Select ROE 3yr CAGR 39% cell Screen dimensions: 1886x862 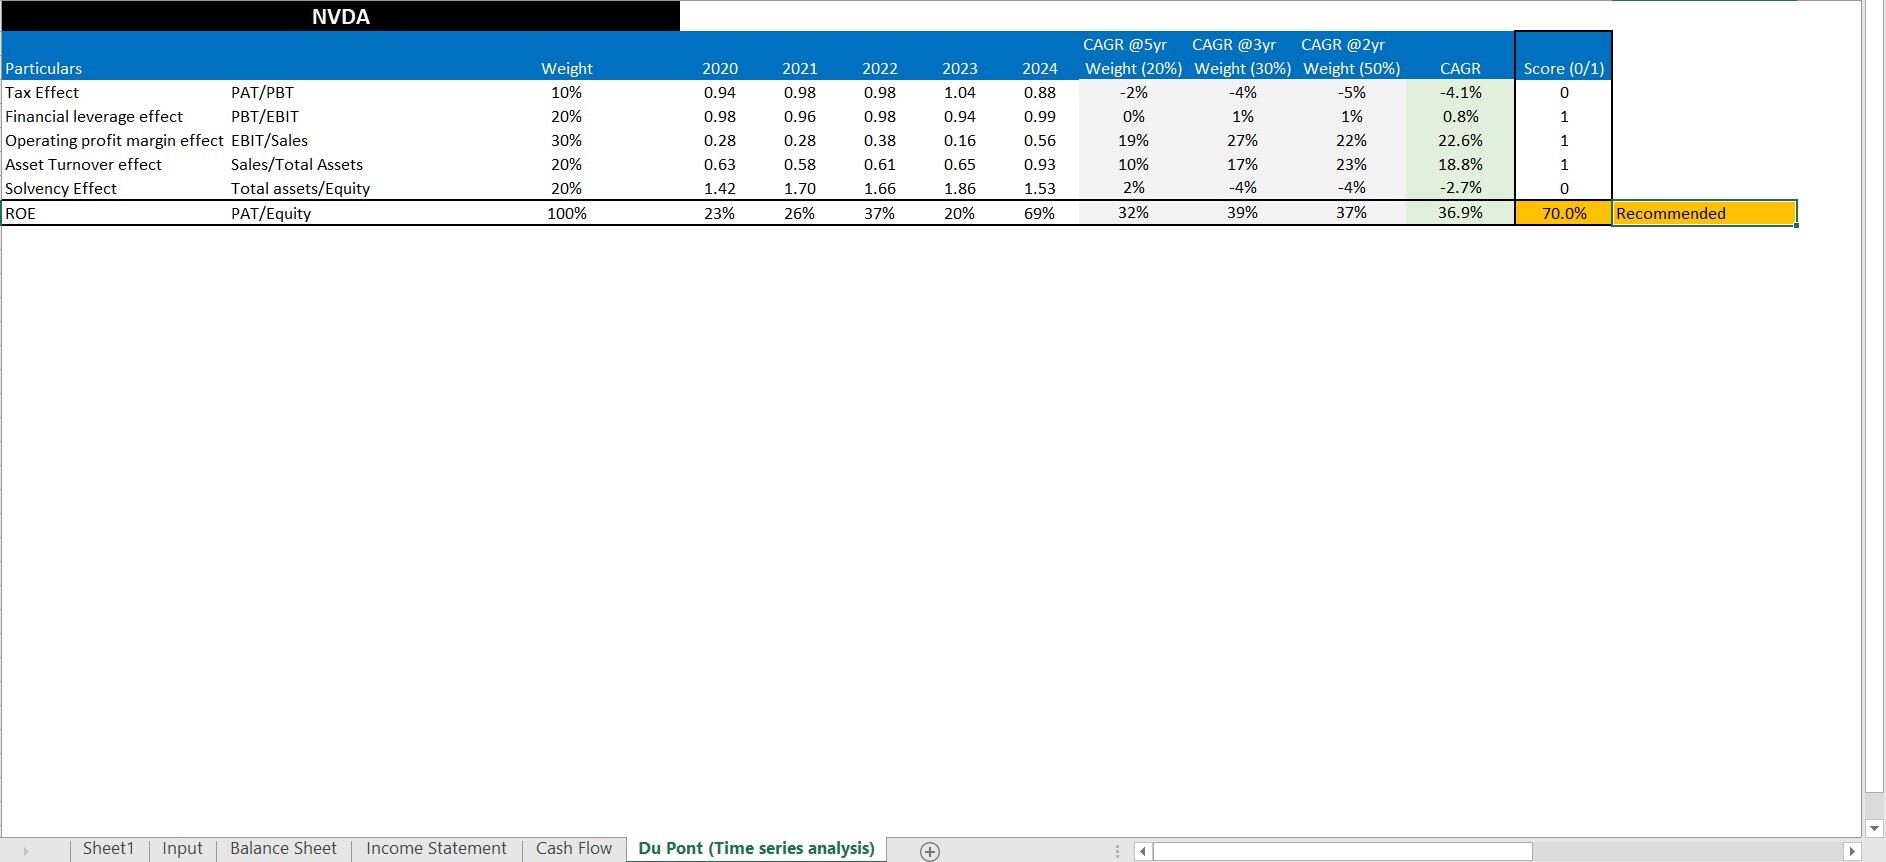tap(1242, 213)
